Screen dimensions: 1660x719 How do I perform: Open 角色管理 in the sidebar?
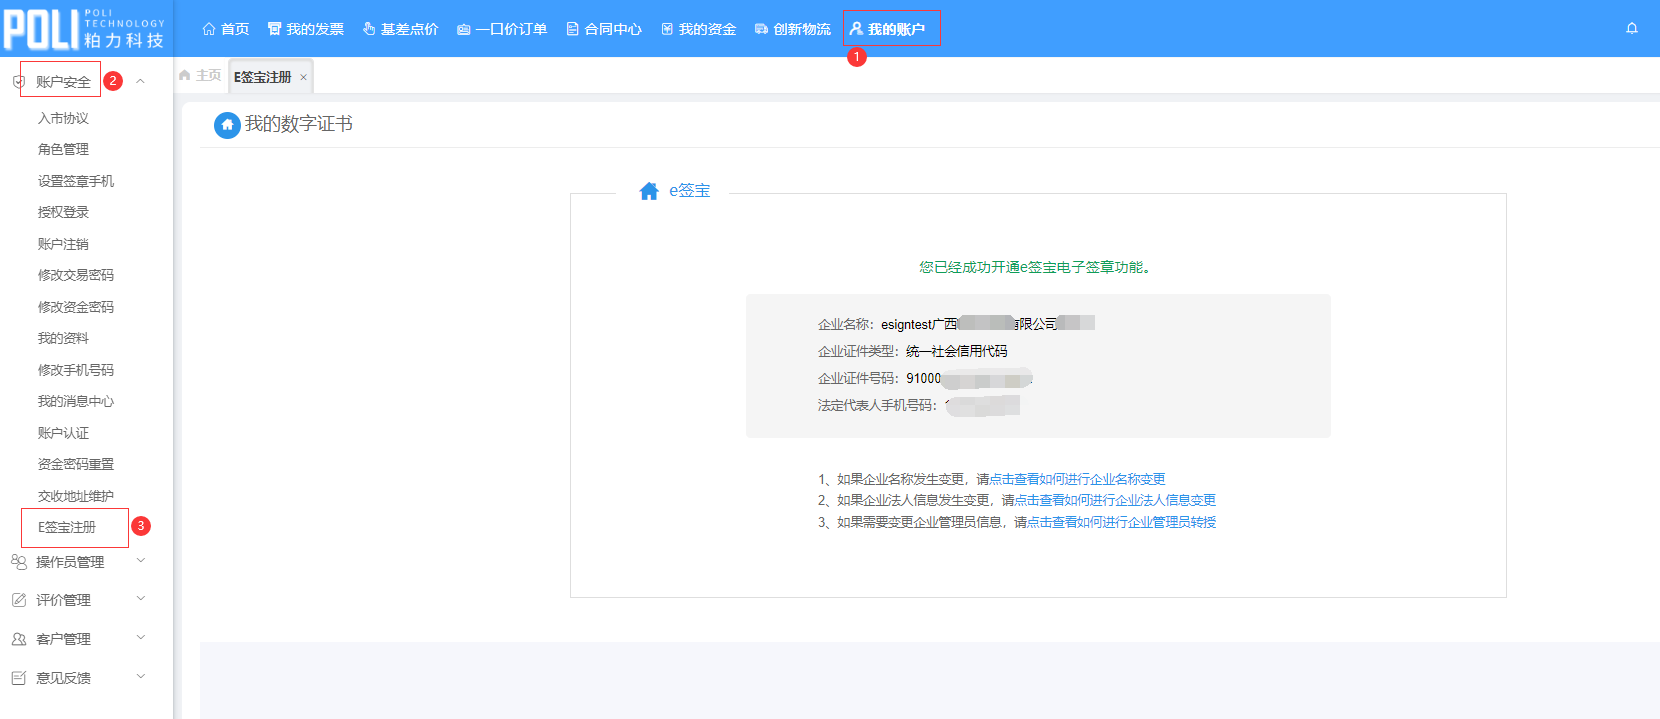[63, 149]
